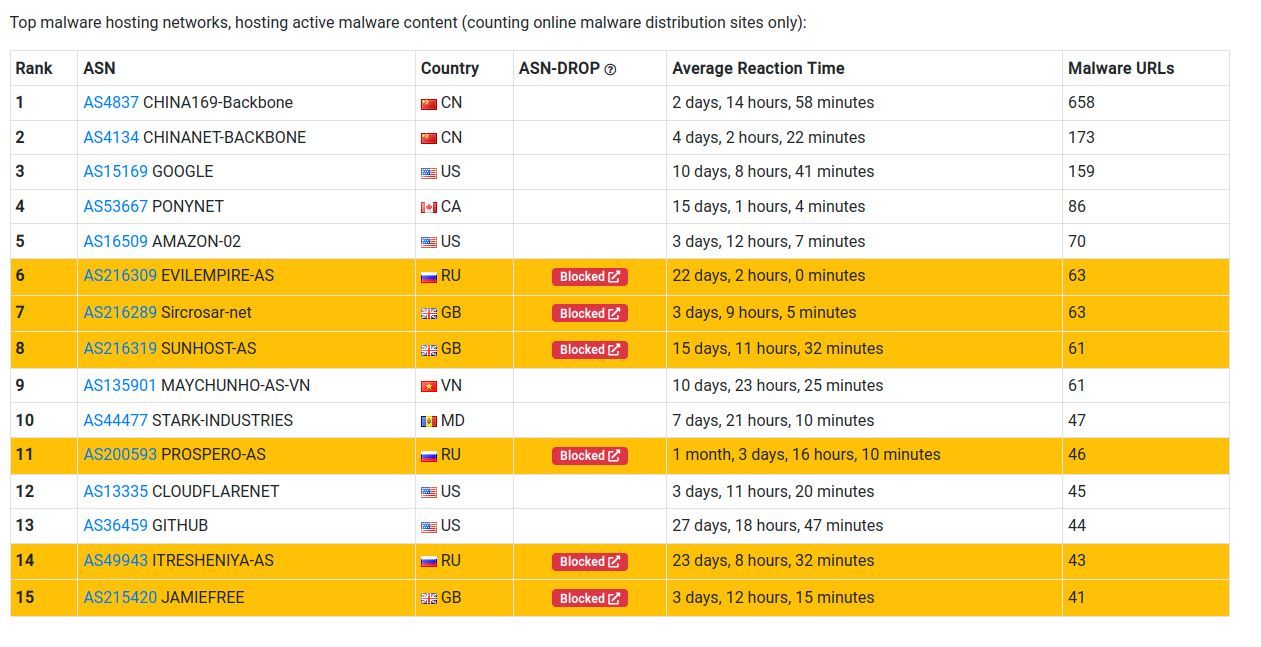Open AS215420 JAMIEFREE link
The height and width of the screenshot is (647, 1261).
coord(120,597)
